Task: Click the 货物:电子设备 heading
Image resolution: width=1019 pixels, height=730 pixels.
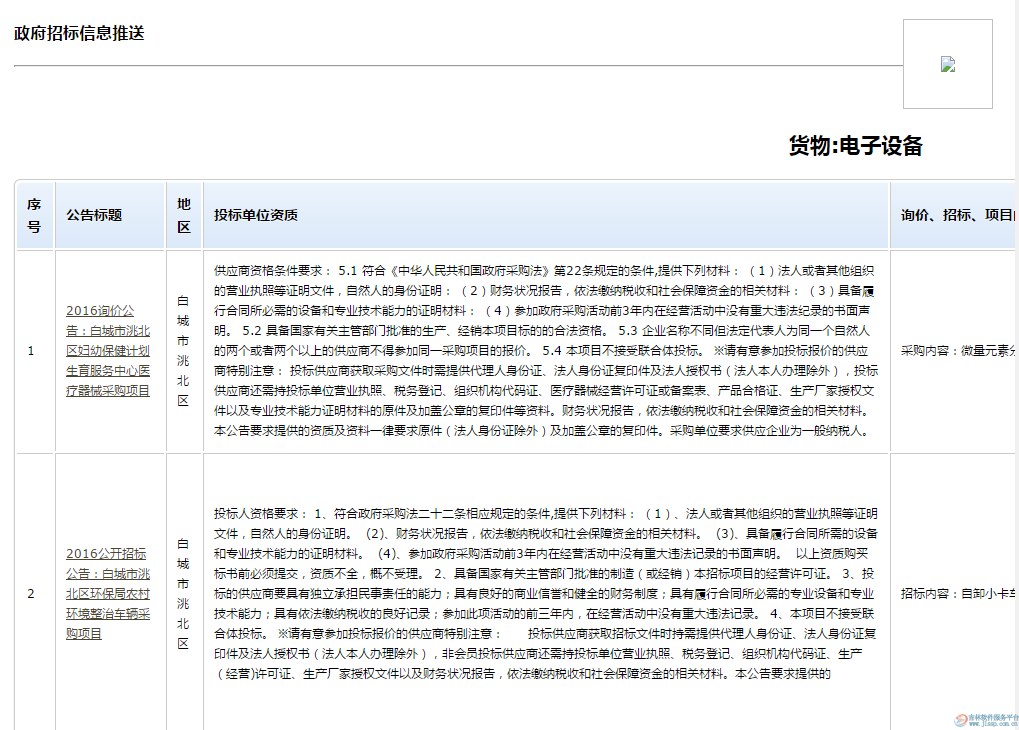Action: pos(855,146)
